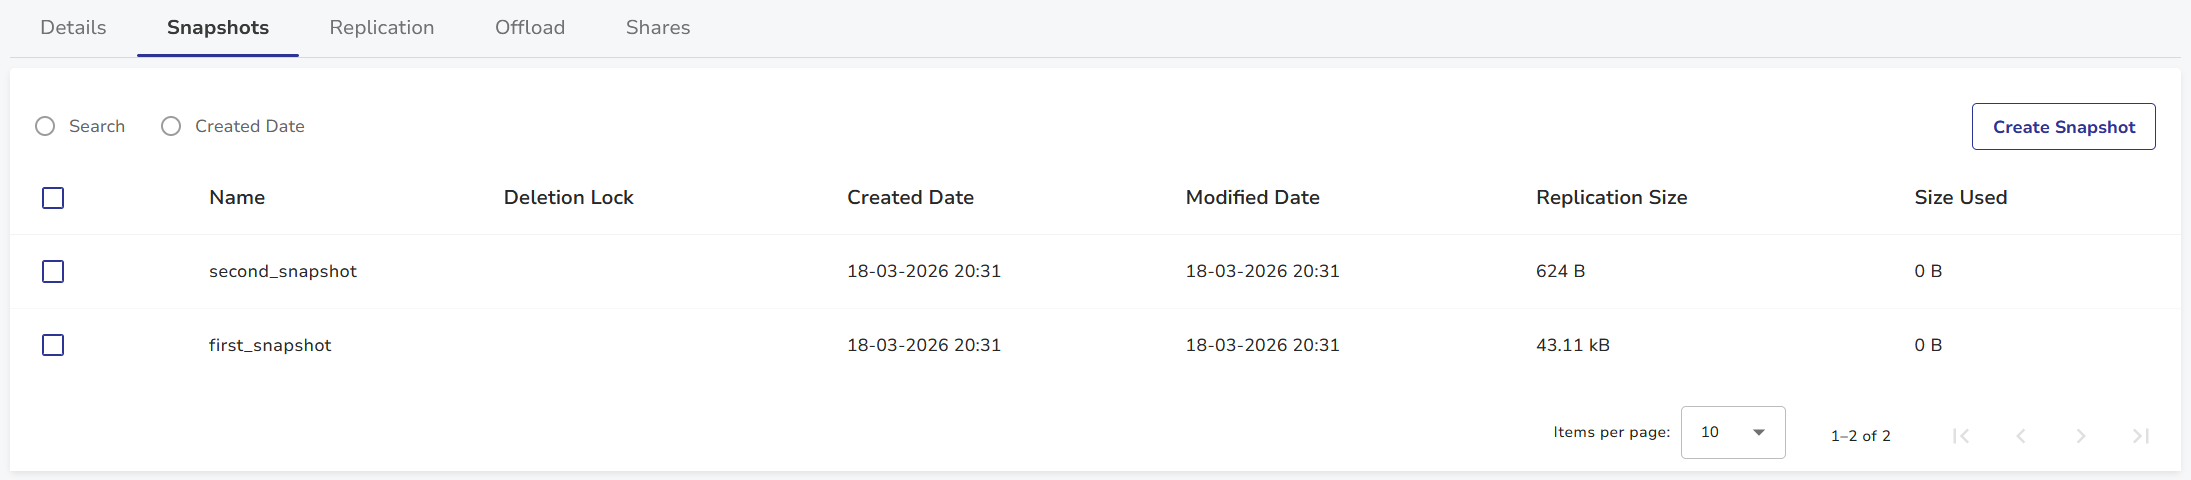Sort by the Size Used column header

coord(1960,198)
